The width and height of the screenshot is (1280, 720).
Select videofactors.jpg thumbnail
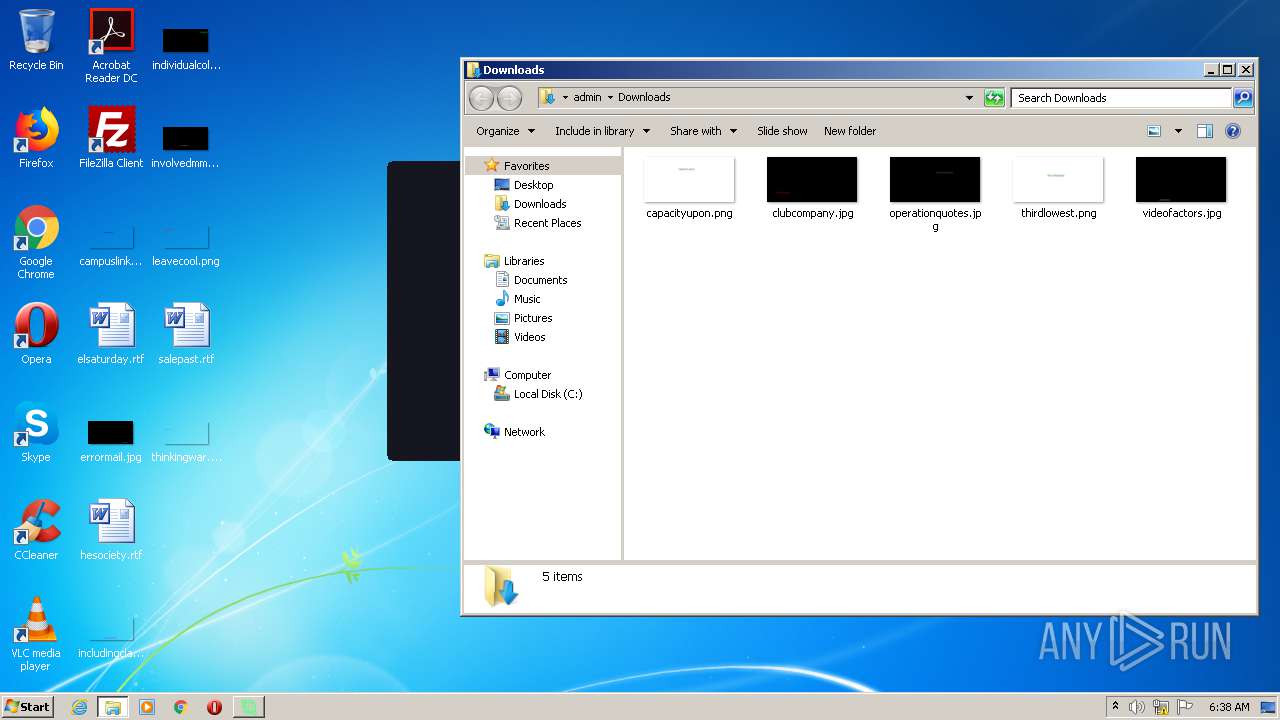pyautogui.click(x=1181, y=188)
